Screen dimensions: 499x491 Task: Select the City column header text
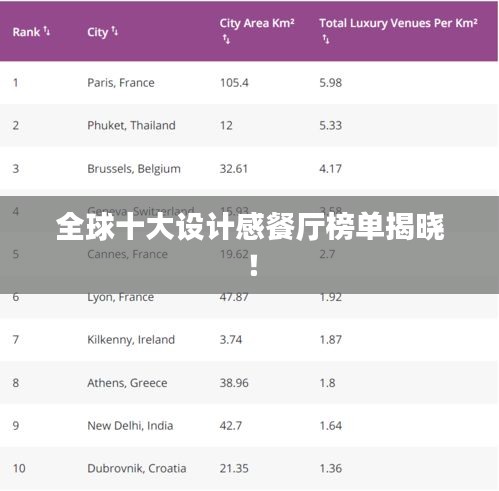[x=98, y=32]
